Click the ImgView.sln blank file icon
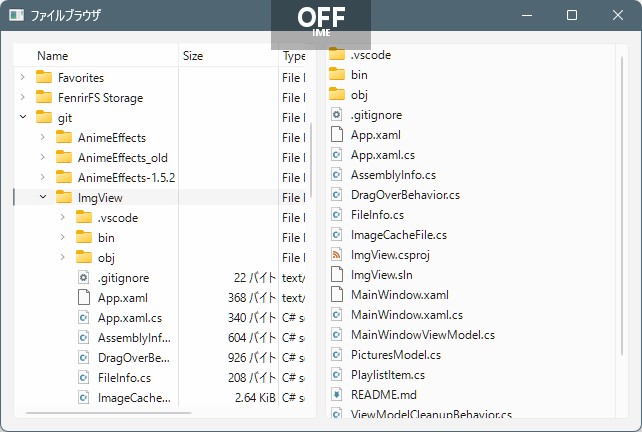This screenshot has width=642, height=432. click(336, 275)
